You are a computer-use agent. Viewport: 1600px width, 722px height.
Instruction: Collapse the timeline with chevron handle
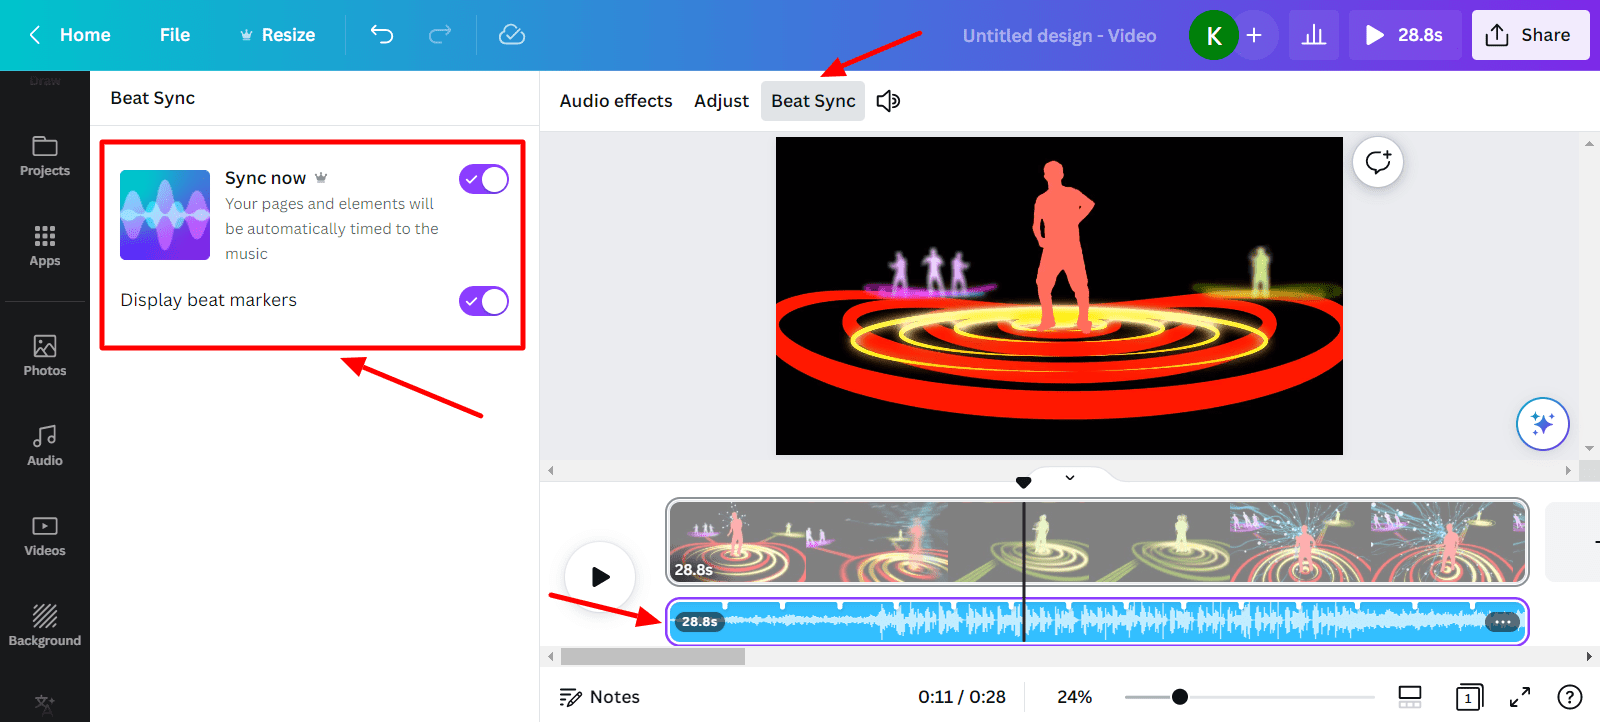[x=1070, y=478]
